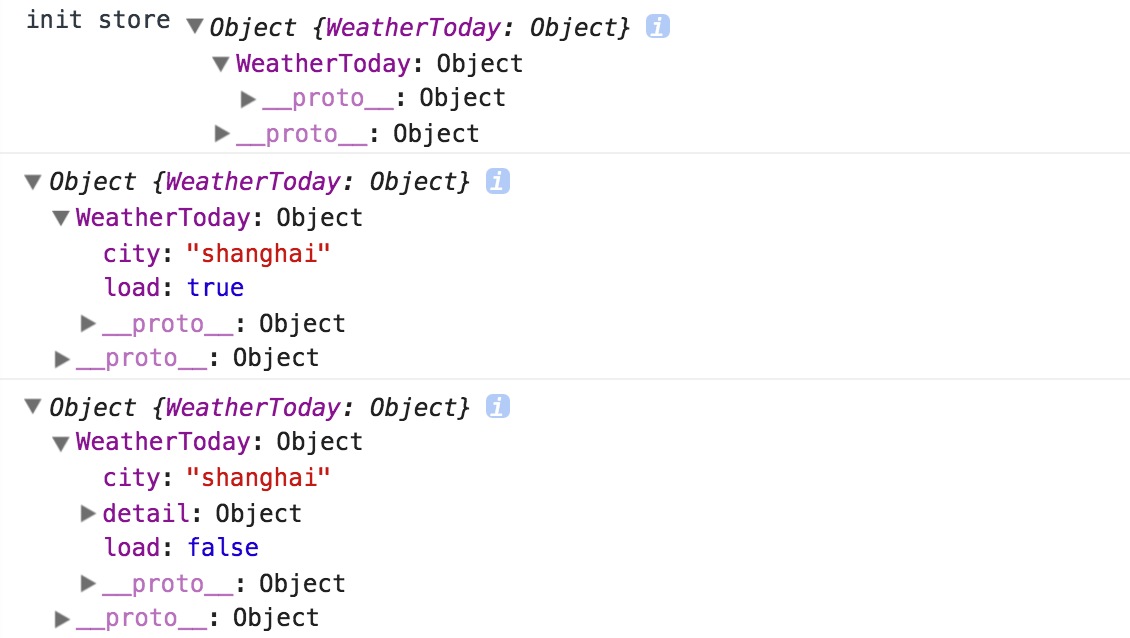
Task: Collapse the WeatherToday node containing load: true
Action: (x=61, y=218)
